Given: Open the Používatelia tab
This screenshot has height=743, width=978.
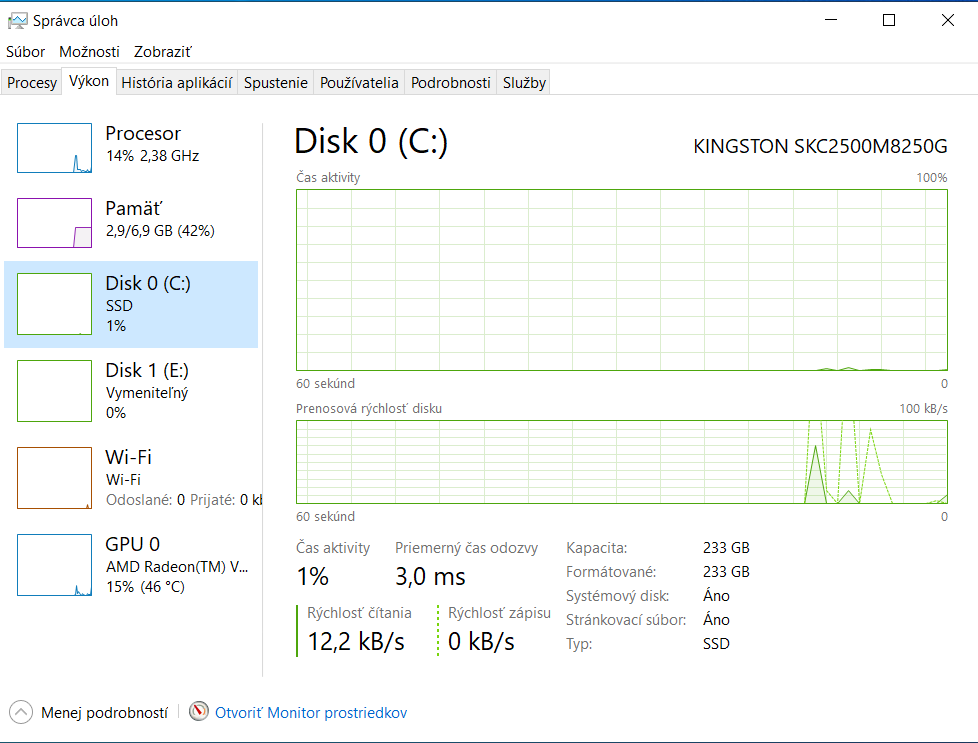Looking at the screenshot, I should [359, 83].
